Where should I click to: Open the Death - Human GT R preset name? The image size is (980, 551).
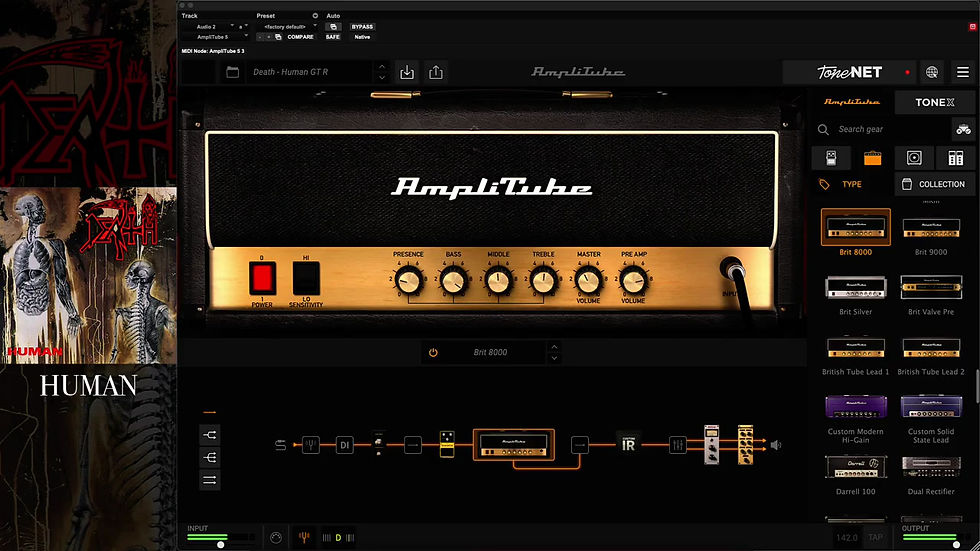[x=291, y=72]
